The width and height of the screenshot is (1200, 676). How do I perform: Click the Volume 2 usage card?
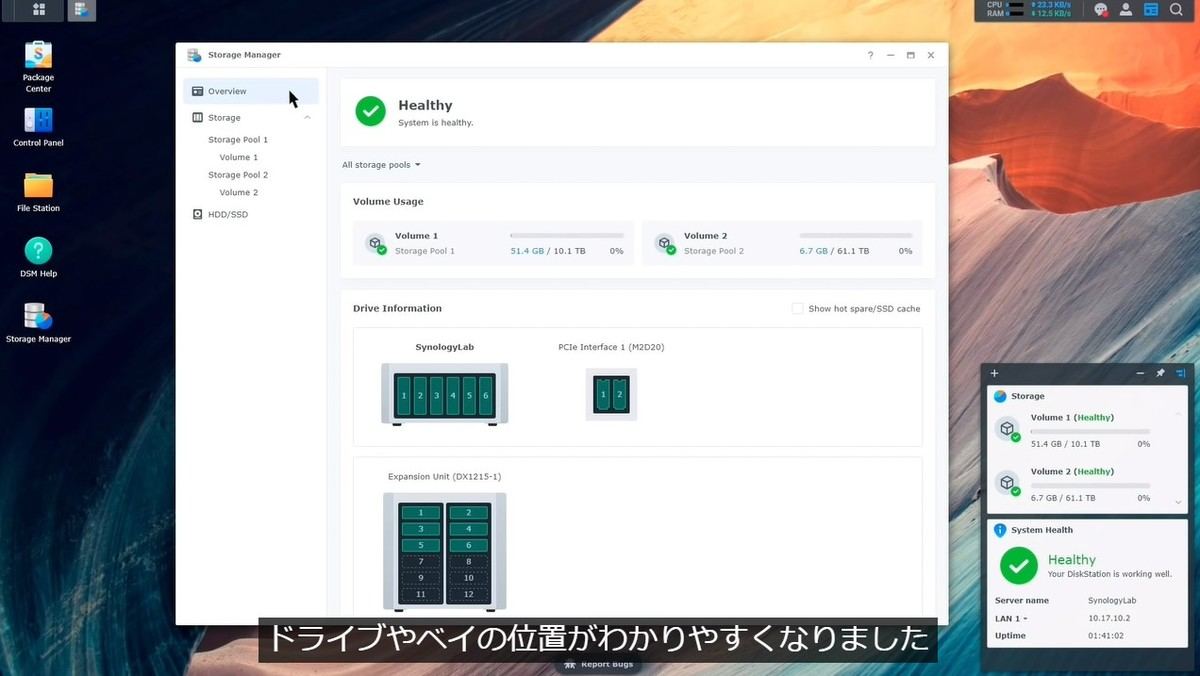click(782, 243)
